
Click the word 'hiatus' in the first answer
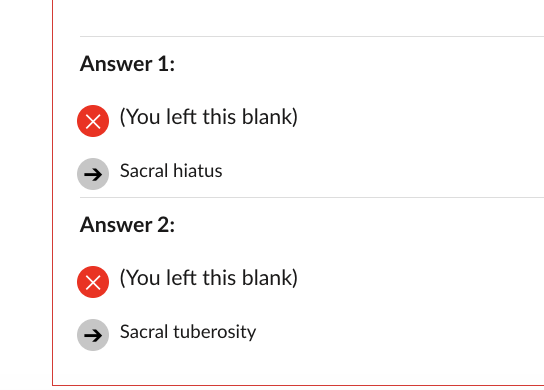(197, 171)
